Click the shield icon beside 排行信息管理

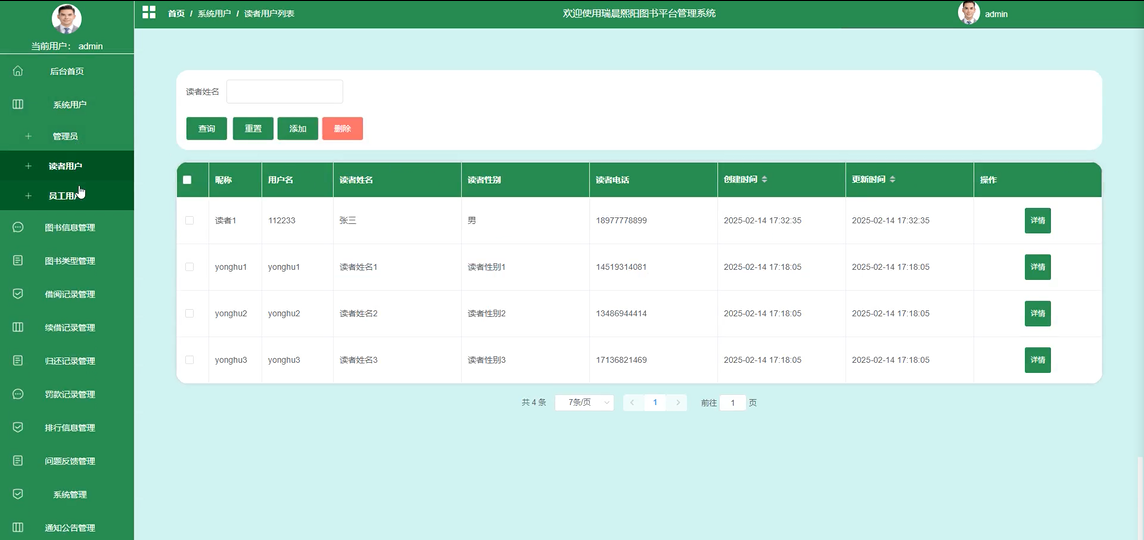18,428
